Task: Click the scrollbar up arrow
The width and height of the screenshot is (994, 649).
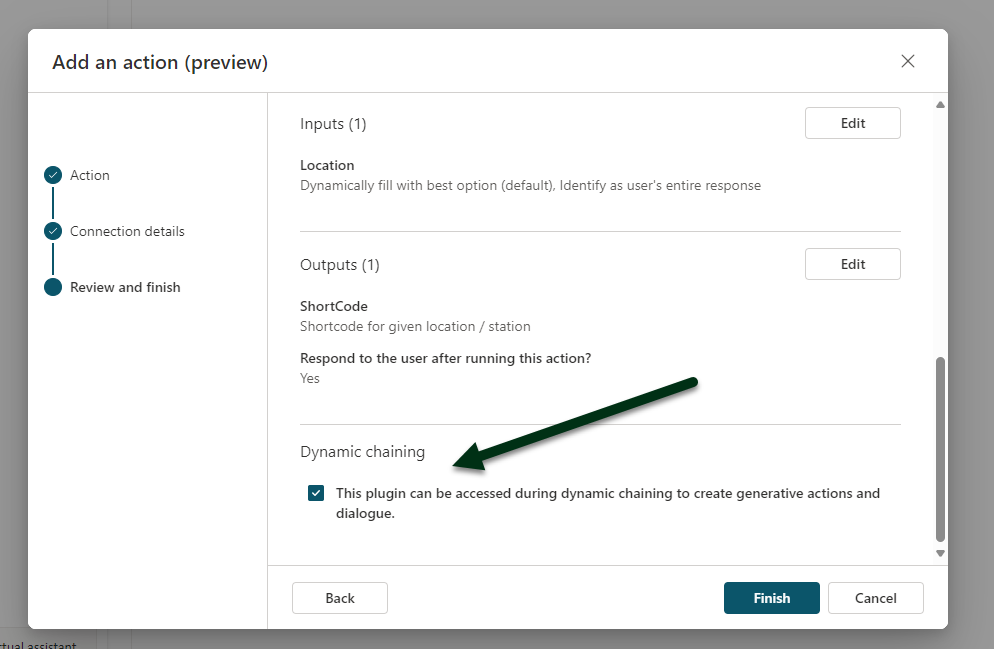Action: click(x=940, y=105)
